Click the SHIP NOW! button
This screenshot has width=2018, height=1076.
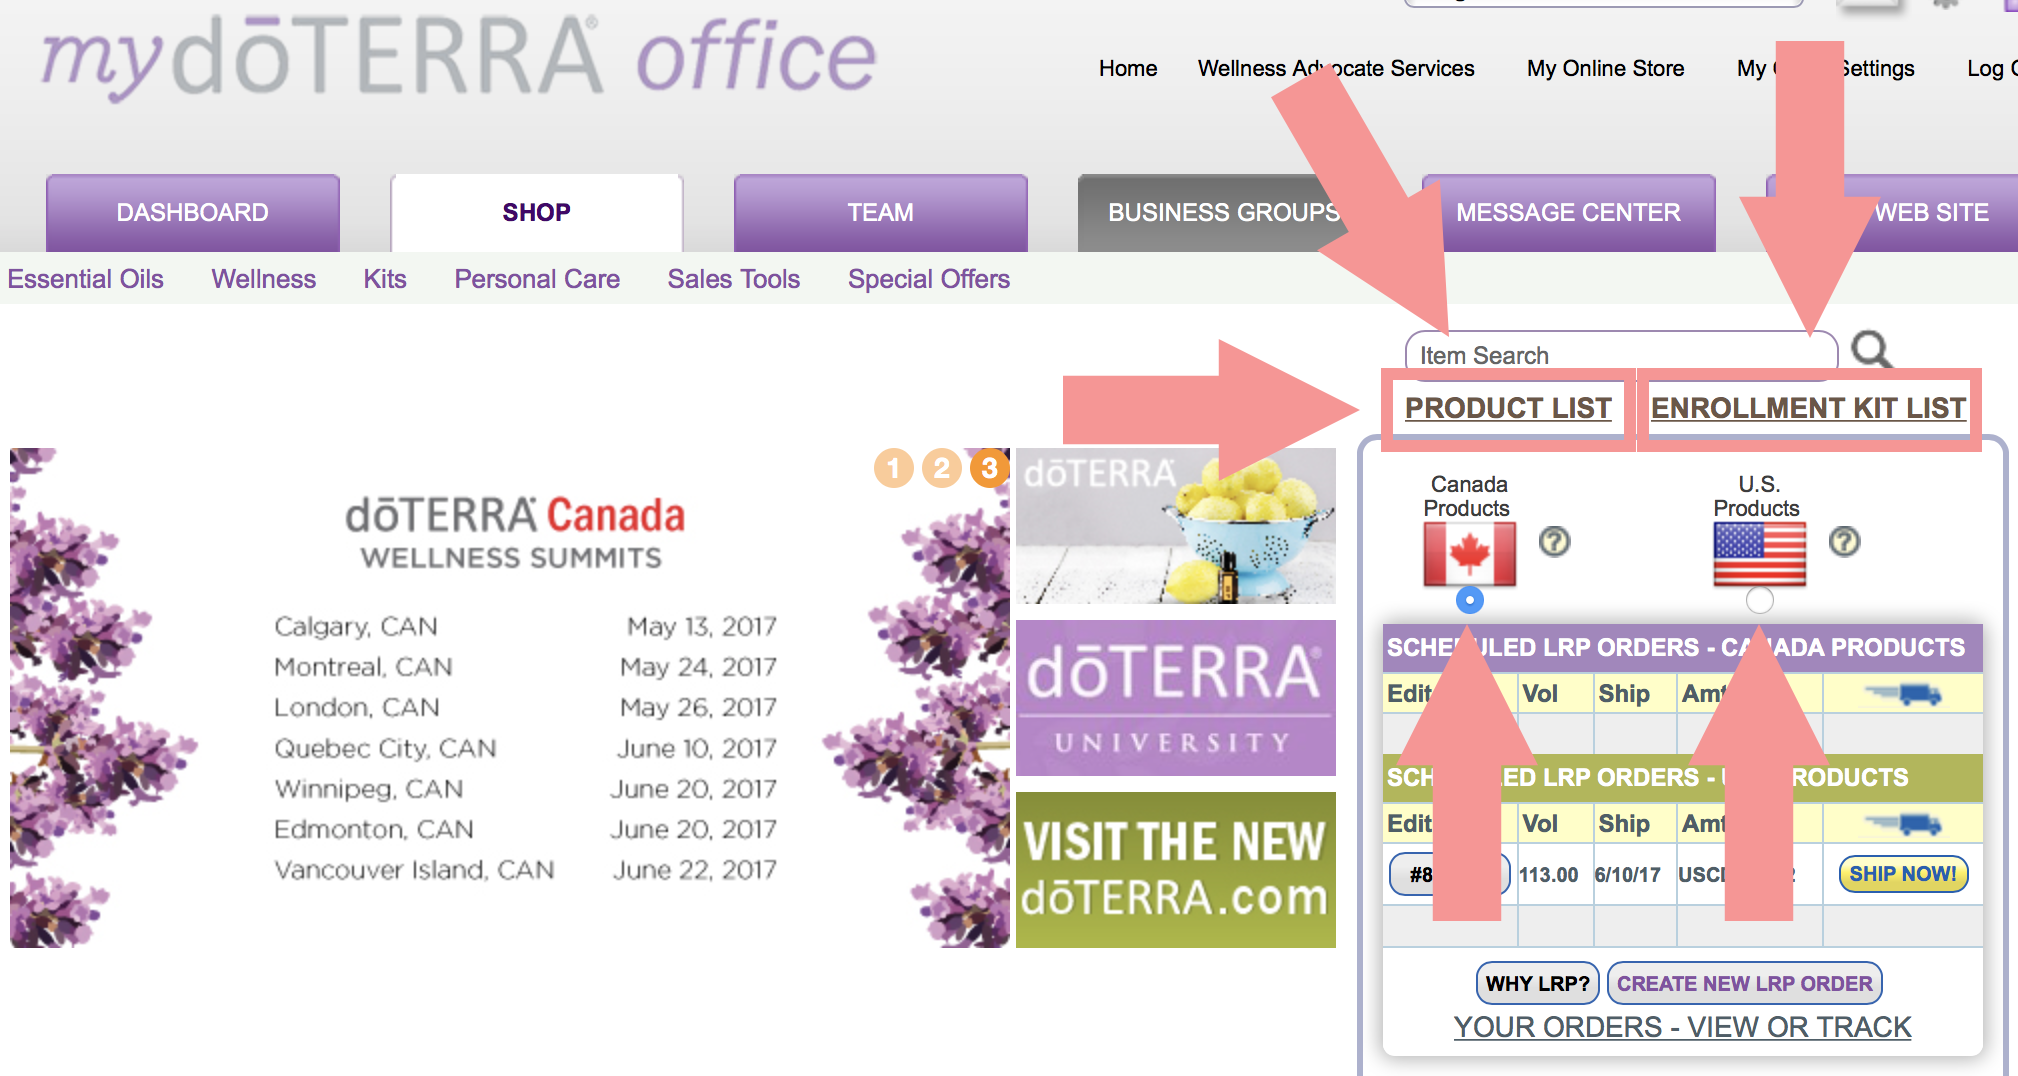tap(1903, 874)
